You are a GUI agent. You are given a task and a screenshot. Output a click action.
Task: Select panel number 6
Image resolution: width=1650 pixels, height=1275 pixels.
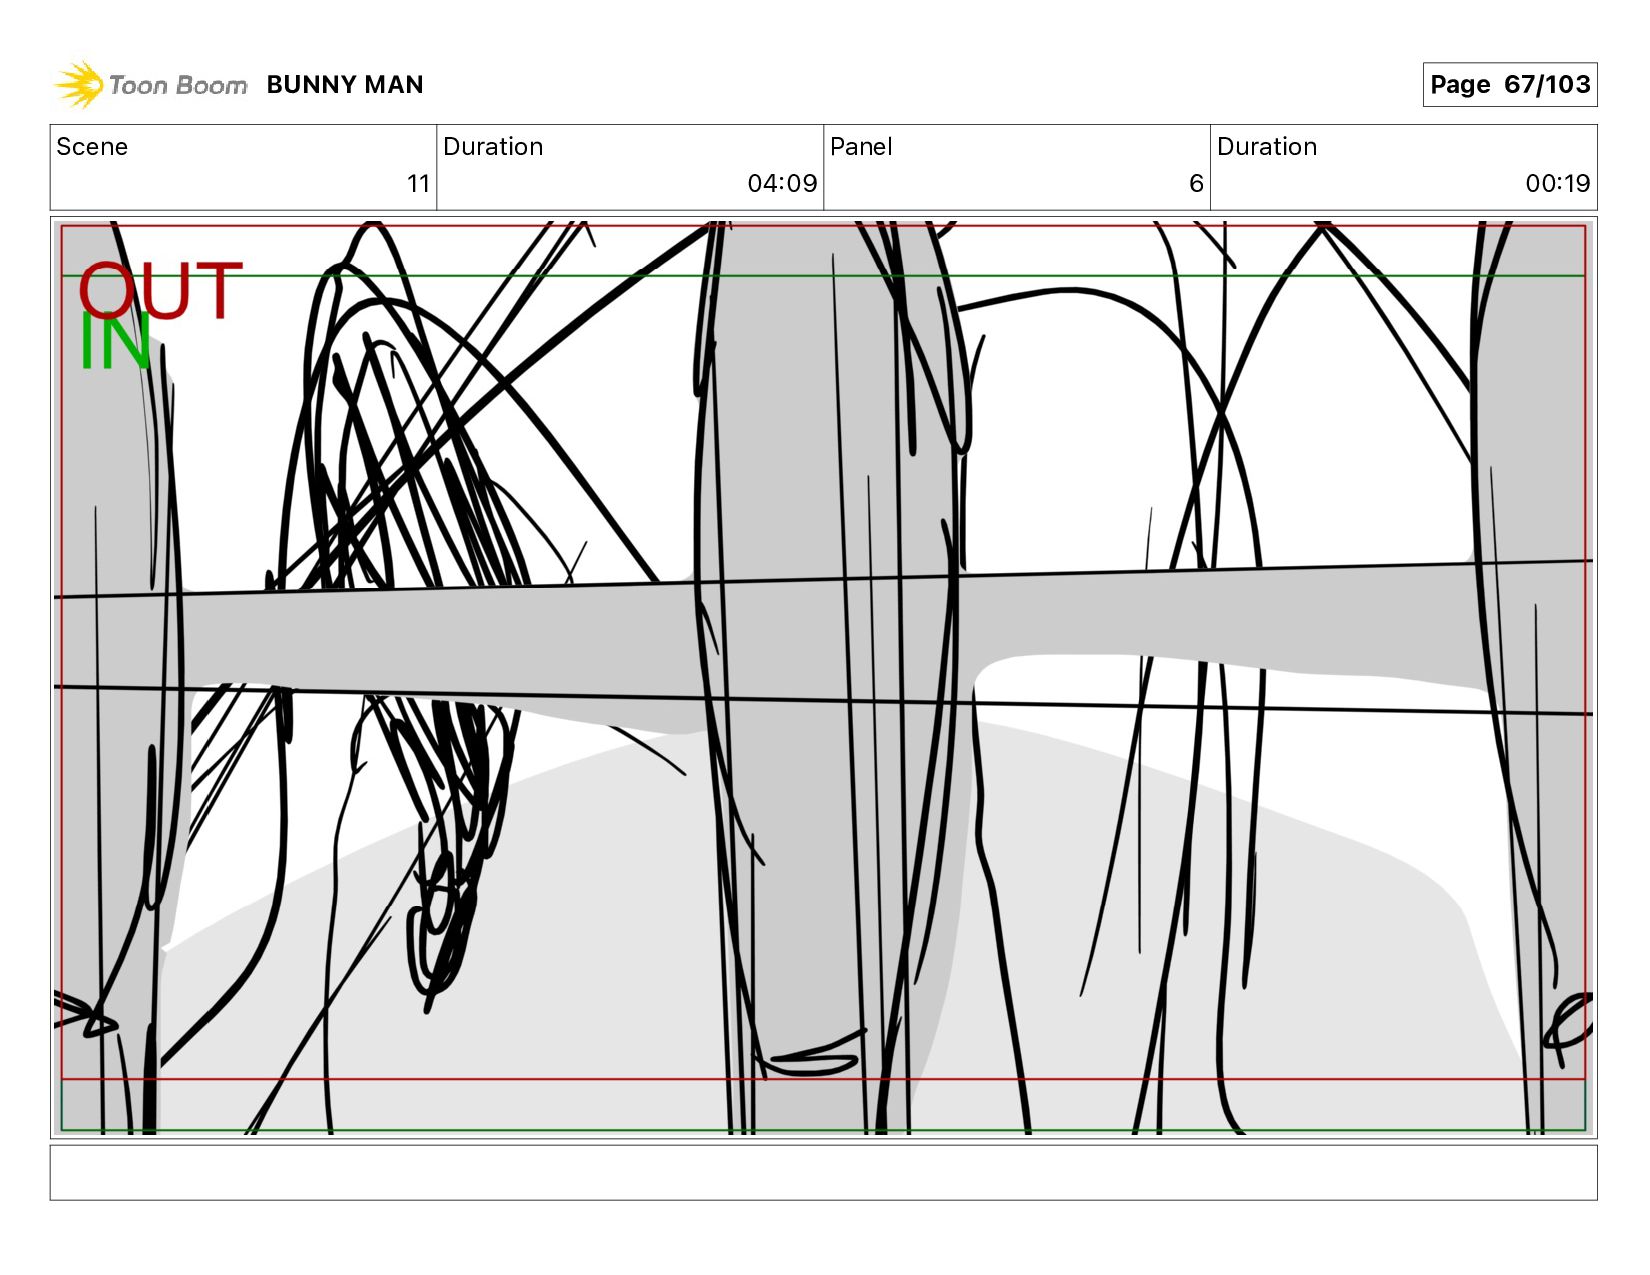(x=1196, y=184)
